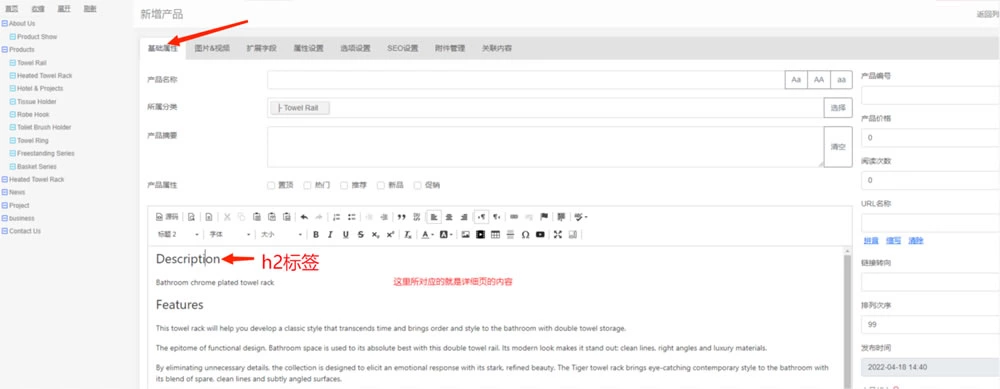Apply subscript formatting

pos(376,235)
